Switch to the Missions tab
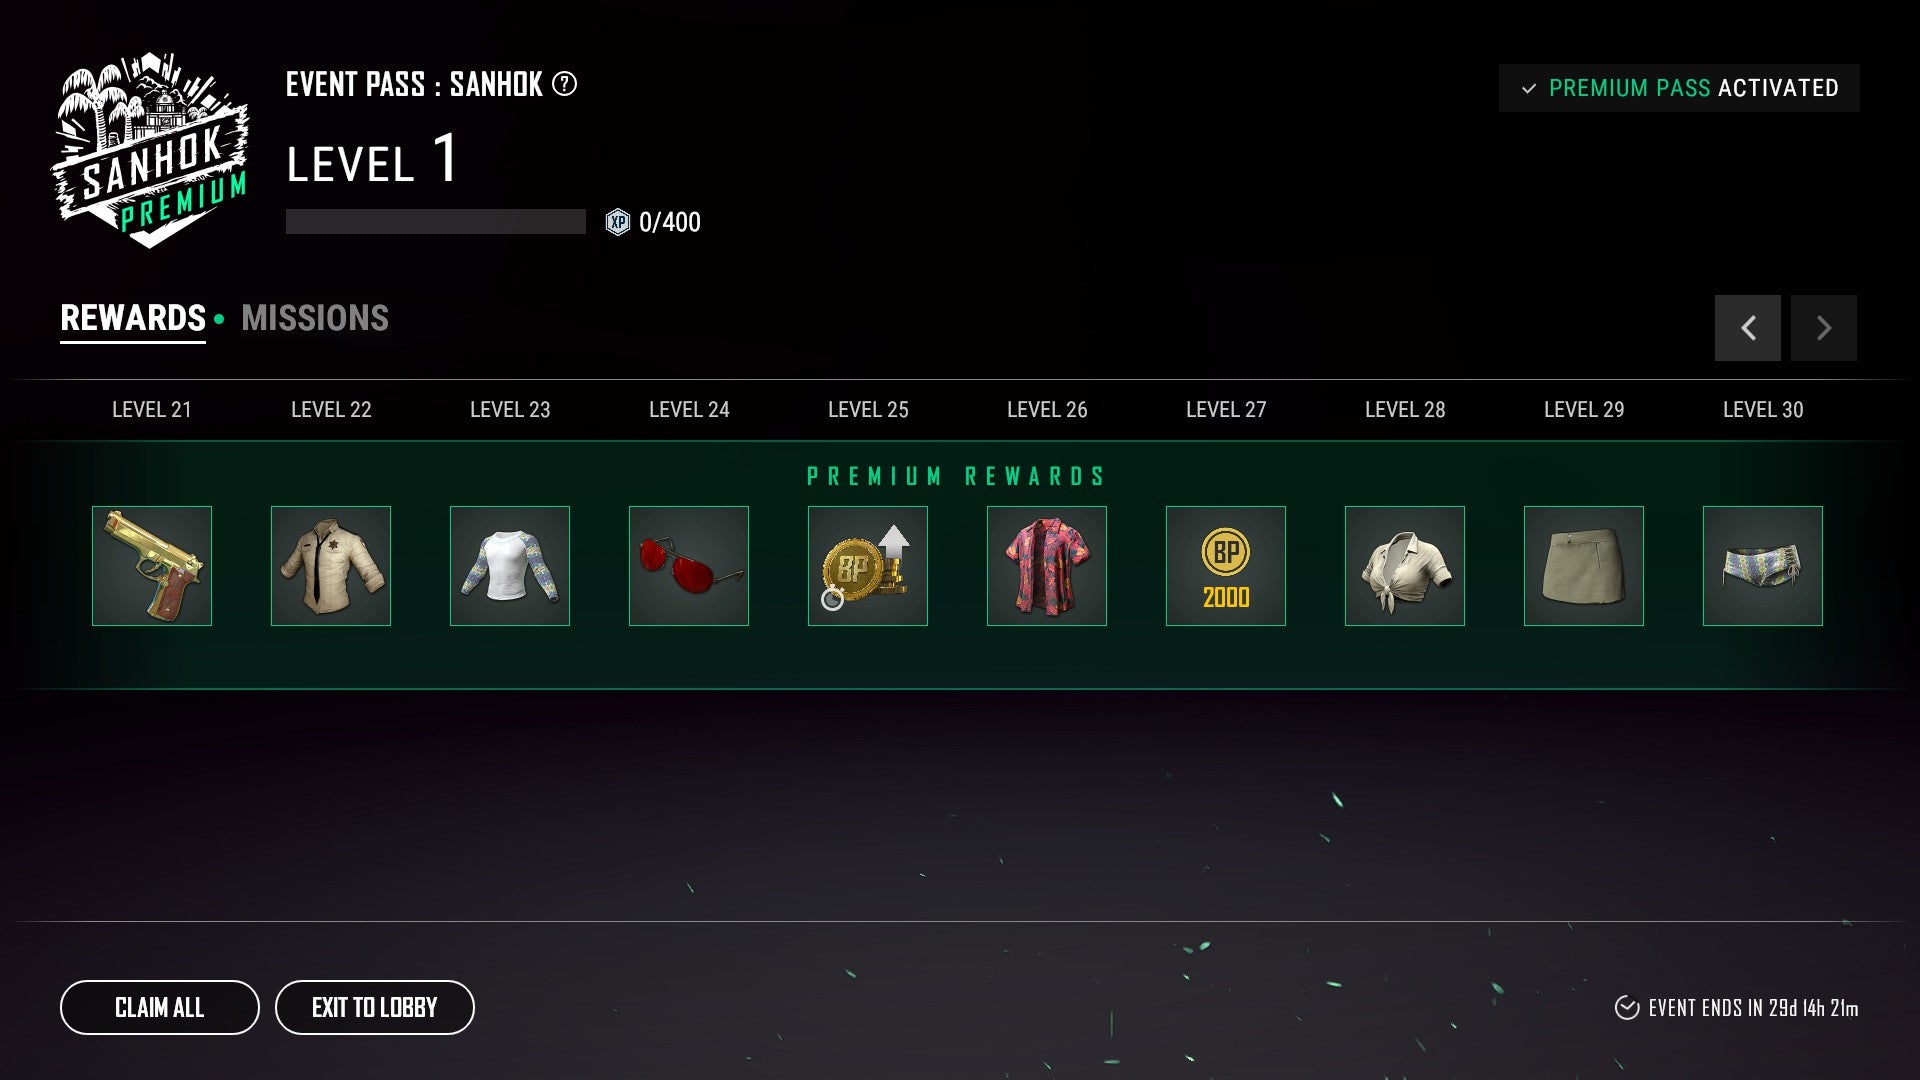 315,318
